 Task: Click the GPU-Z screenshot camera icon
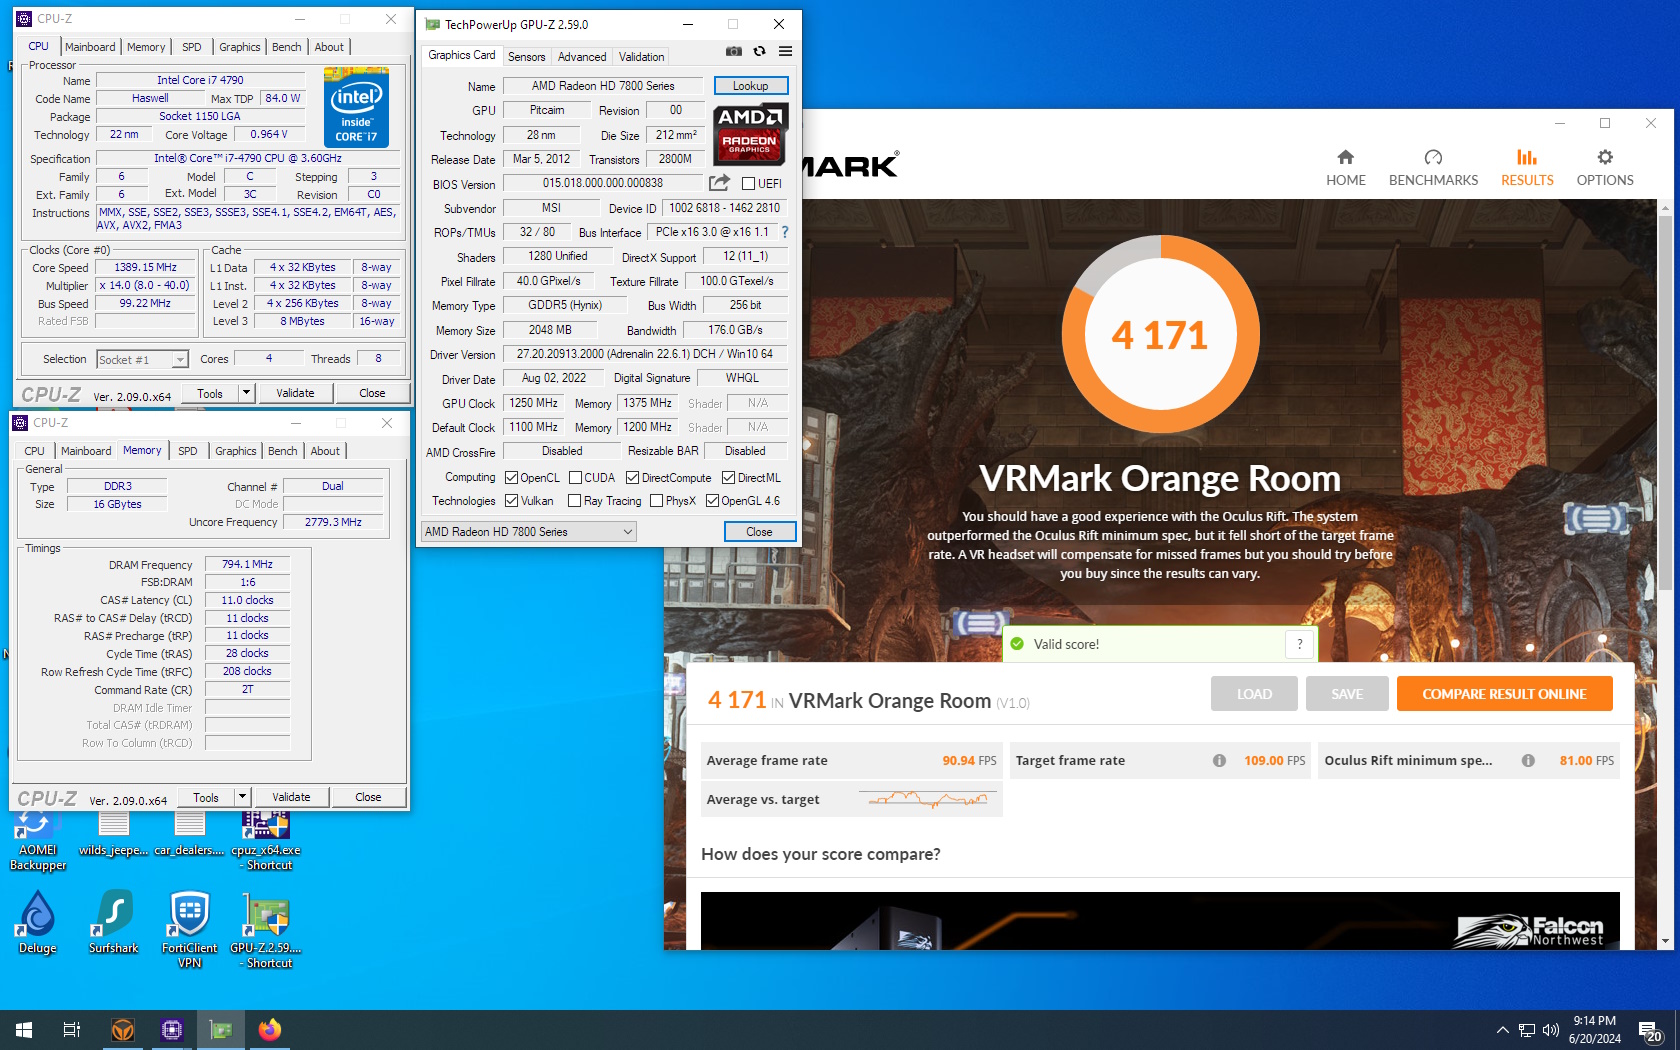pyautogui.click(x=734, y=51)
